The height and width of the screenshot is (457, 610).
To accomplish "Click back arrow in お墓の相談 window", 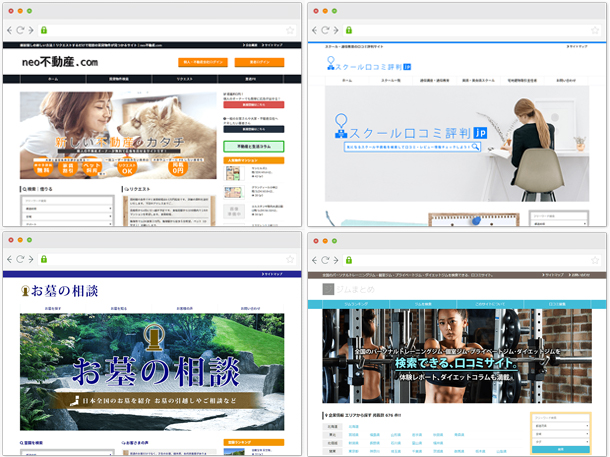I will click(x=10, y=259).
